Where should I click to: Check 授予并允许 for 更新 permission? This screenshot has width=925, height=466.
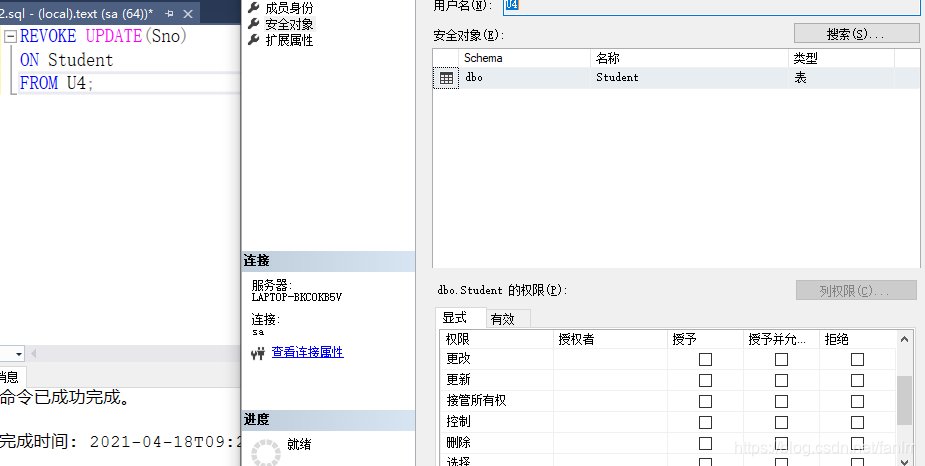click(781, 380)
